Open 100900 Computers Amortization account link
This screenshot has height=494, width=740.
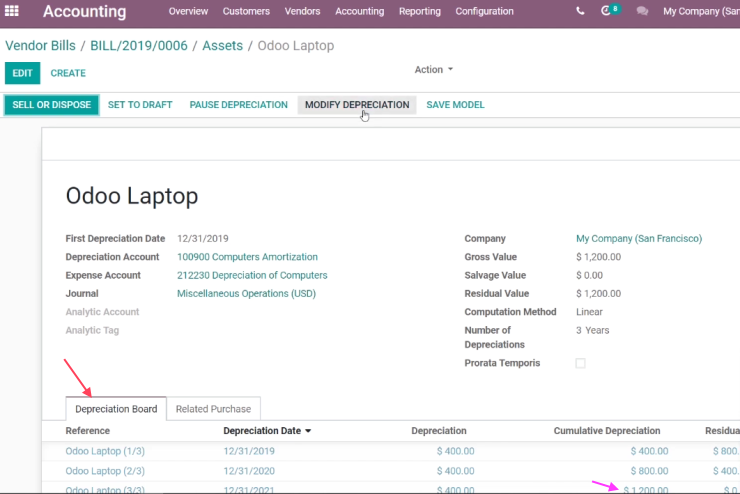coord(247,257)
